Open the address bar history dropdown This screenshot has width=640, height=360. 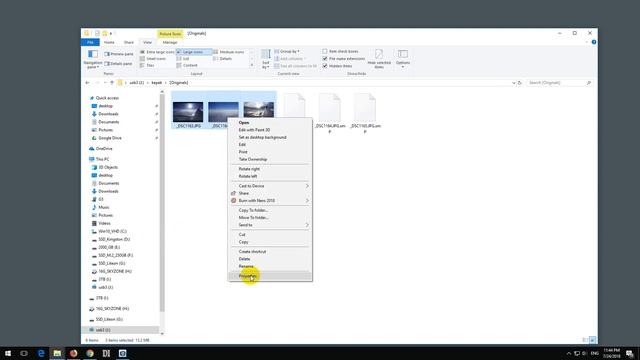[513, 83]
